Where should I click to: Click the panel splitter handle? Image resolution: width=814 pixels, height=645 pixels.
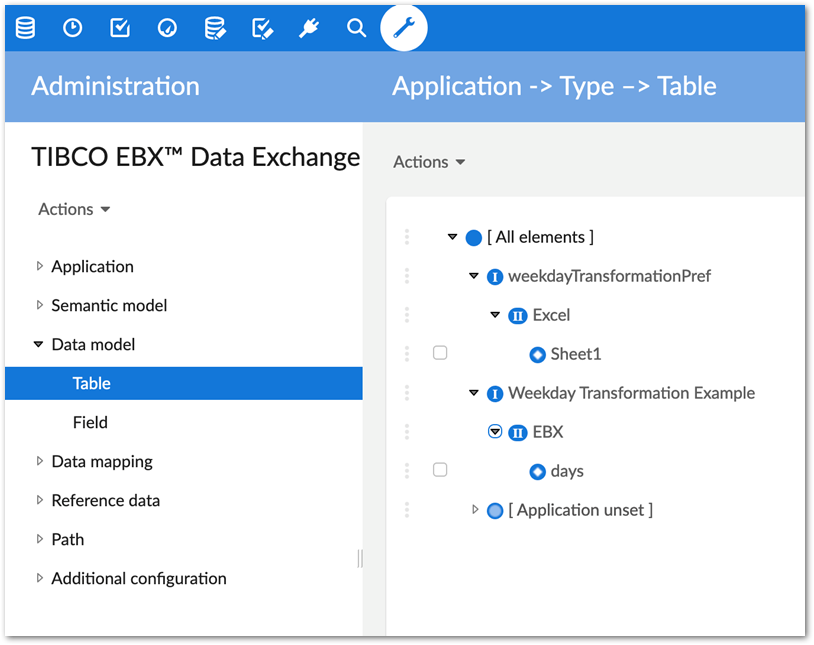pyautogui.click(x=360, y=559)
